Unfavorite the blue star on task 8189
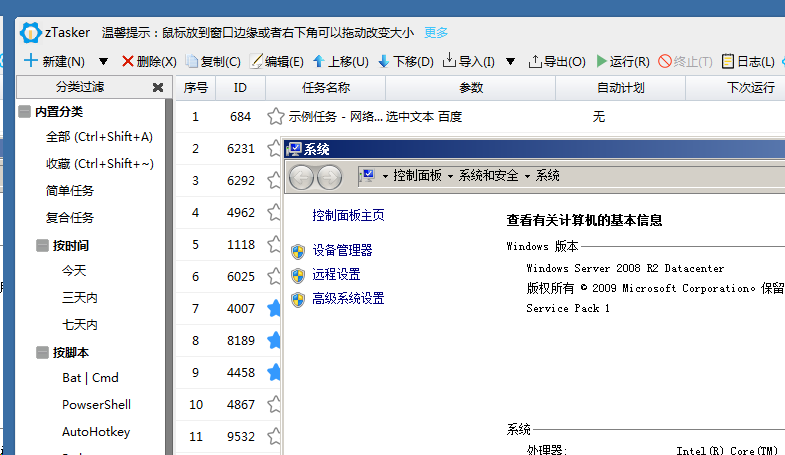This screenshot has height=455, width=785. pyautogui.click(x=274, y=340)
